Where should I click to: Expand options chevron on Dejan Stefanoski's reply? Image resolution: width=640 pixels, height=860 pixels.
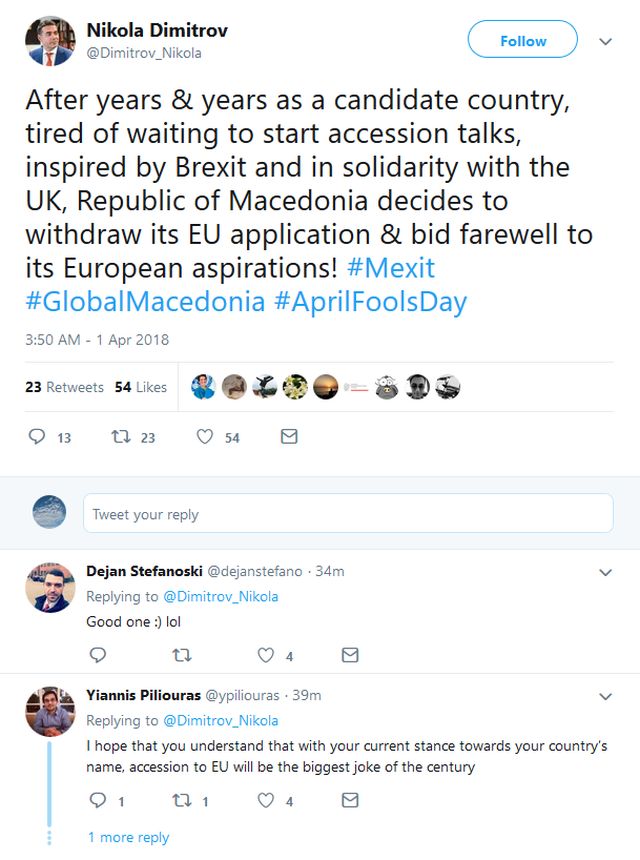(x=605, y=572)
